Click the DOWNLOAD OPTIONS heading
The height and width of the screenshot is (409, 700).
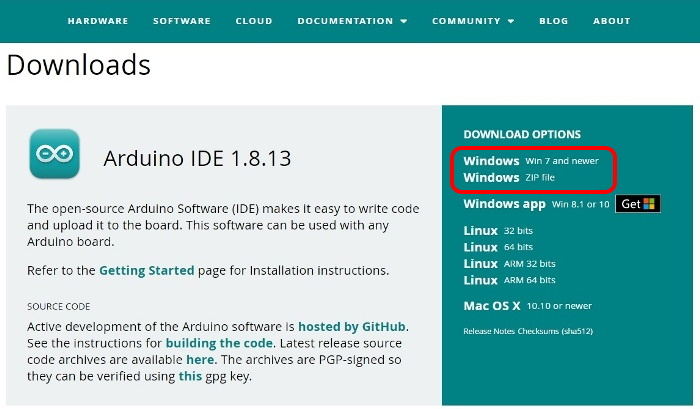(x=522, y=134)
